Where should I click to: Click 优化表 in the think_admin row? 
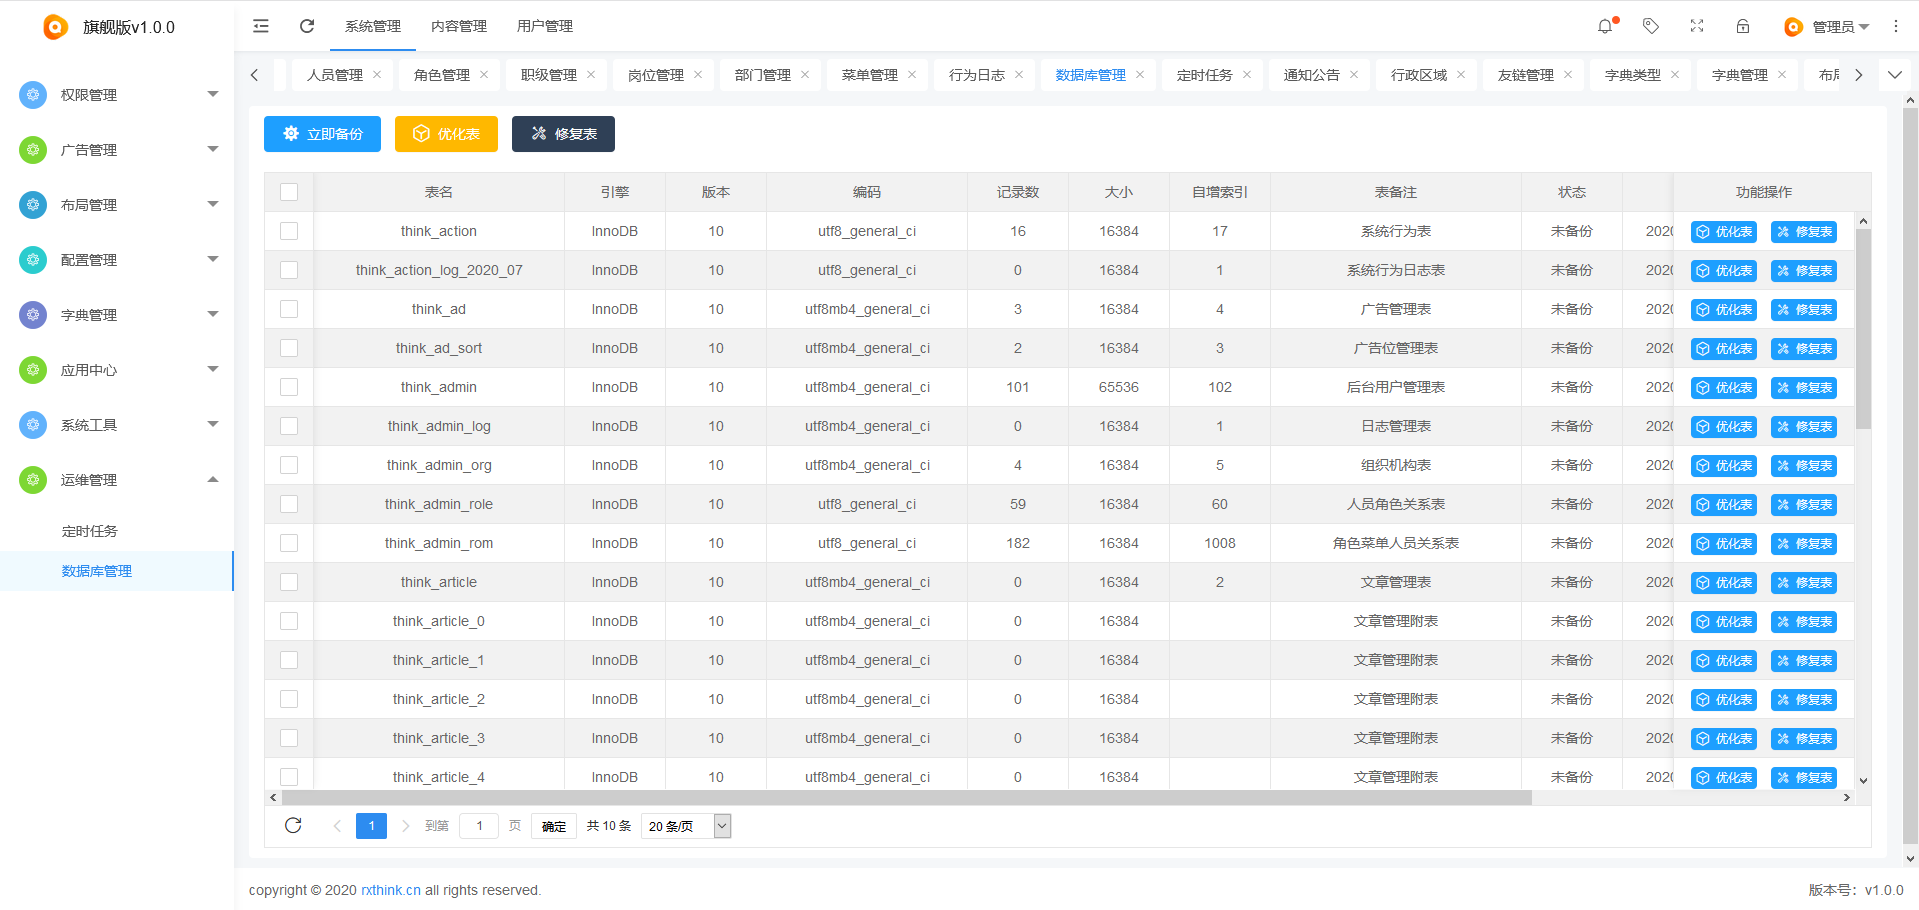pyautogui.click(x=1724, y=388)
